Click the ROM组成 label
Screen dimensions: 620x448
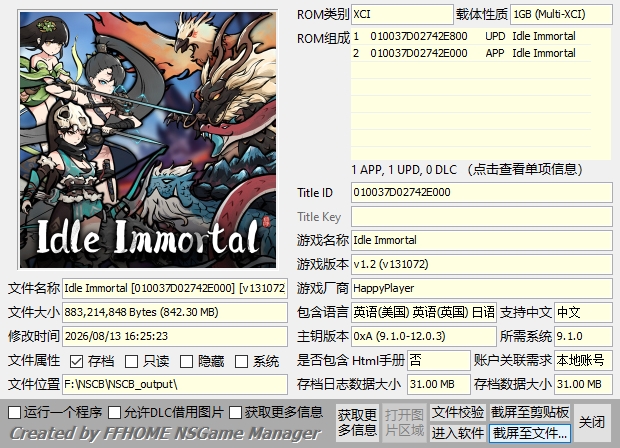pos(323,38)
